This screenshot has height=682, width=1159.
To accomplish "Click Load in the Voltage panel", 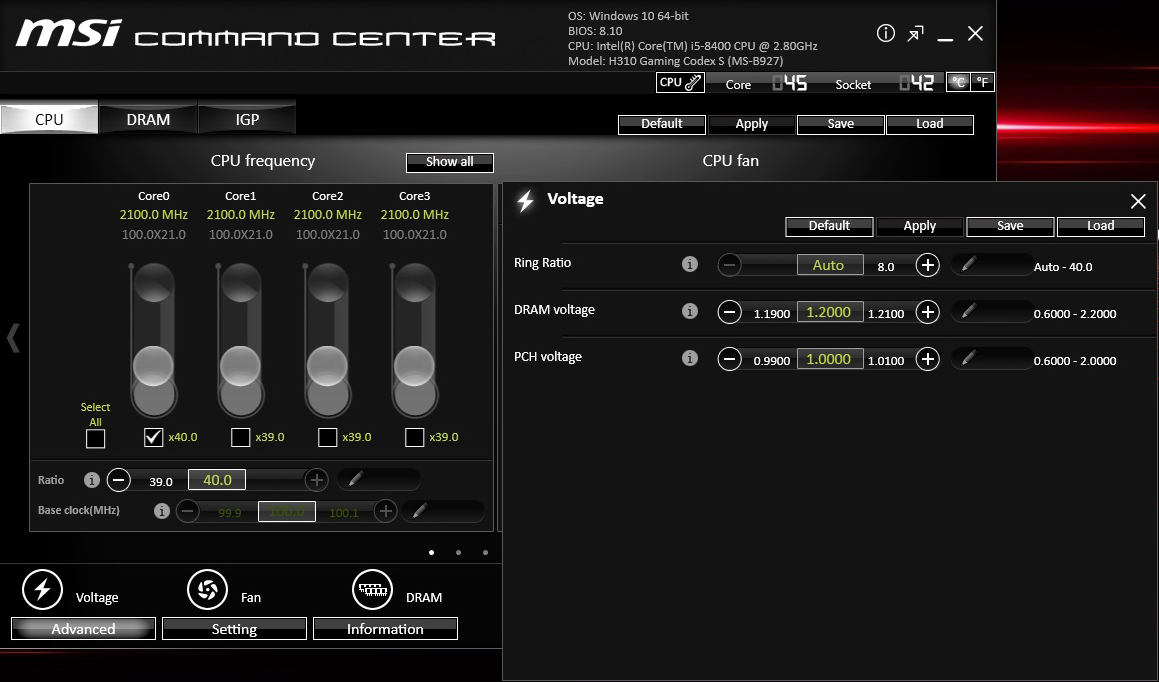I will [1101, 226].
